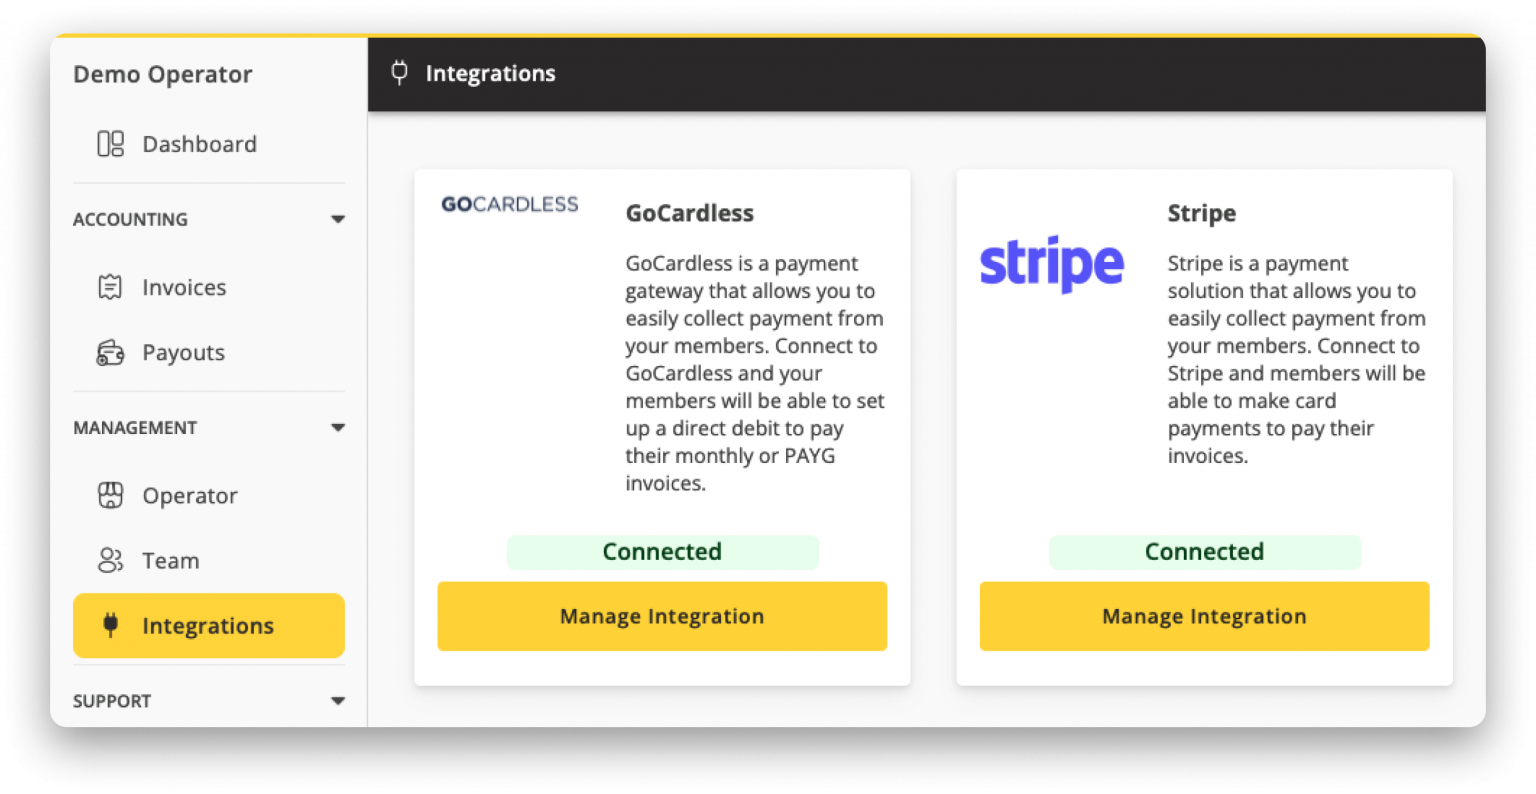Image resolution: width=1536 pixels, height=794 pixels.
Task: Click Manage Integration for GoCardless
Action: coord(662,616)
